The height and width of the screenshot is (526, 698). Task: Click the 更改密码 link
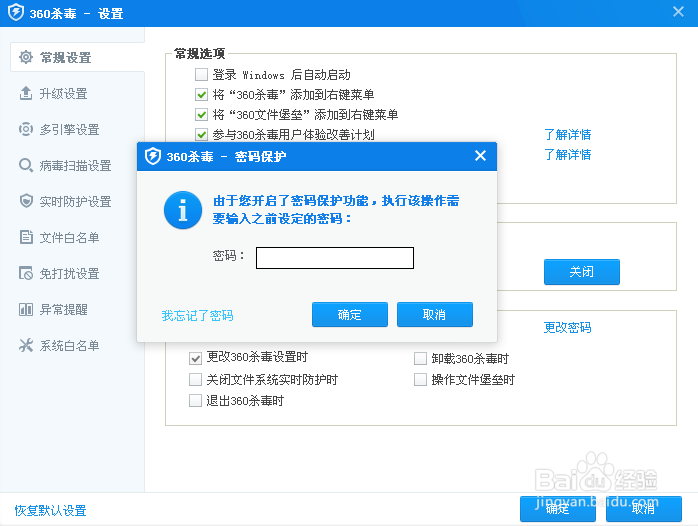(567, 328)
